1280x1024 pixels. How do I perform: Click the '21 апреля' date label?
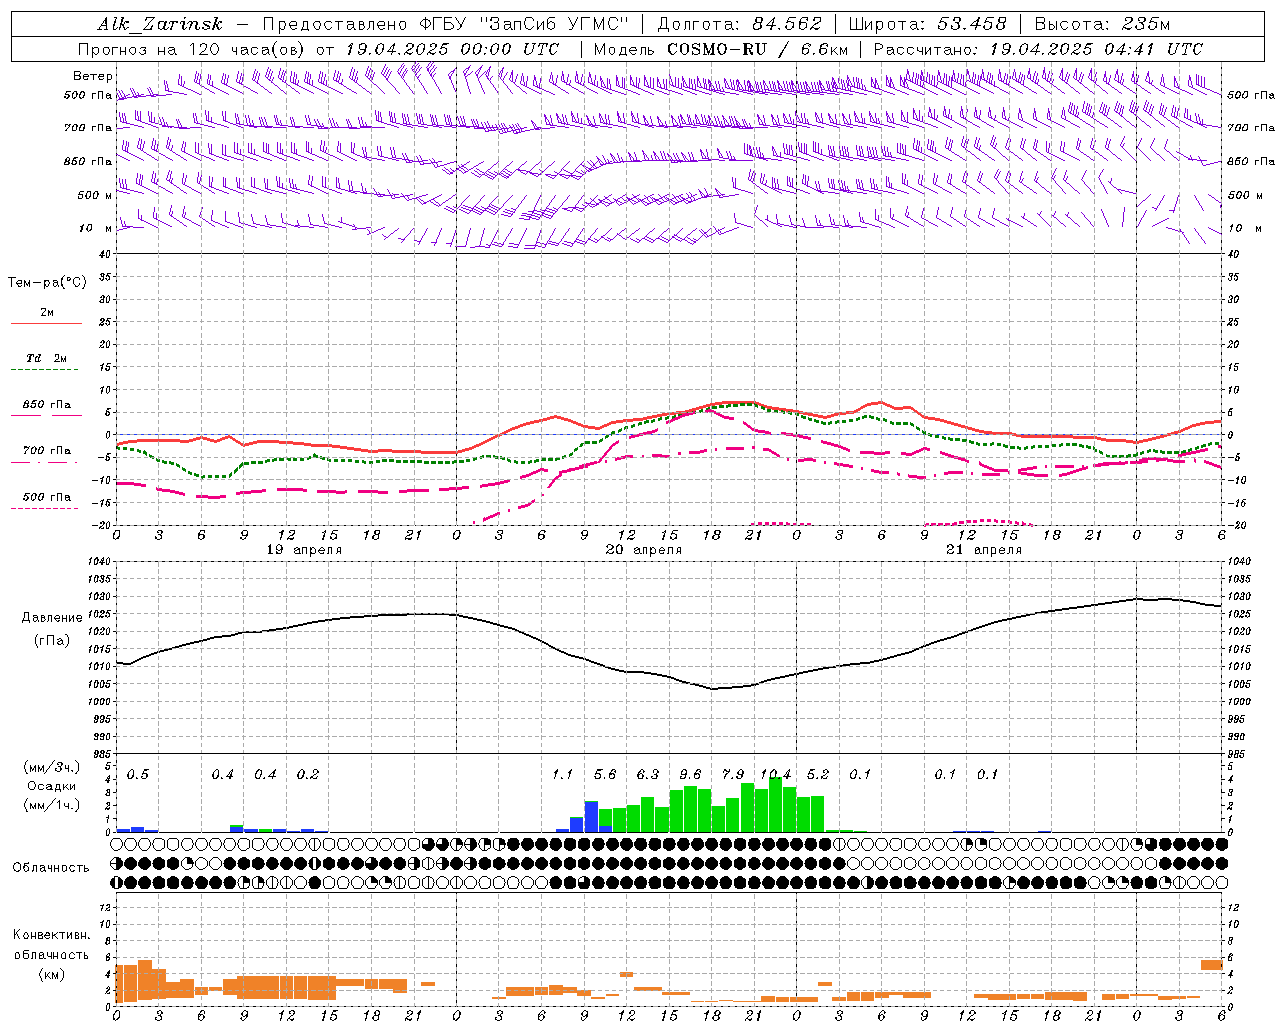point(984,550)
